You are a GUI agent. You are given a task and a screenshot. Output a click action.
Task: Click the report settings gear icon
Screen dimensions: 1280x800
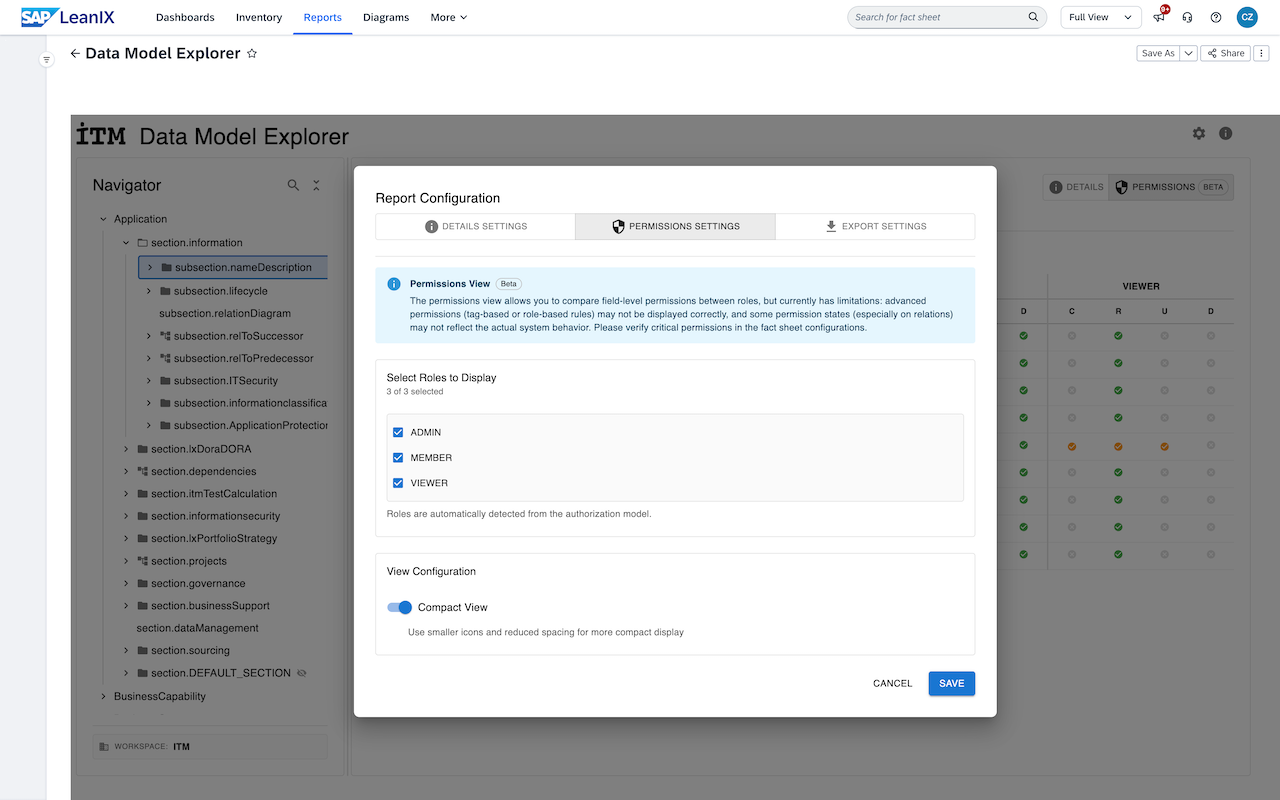[1199, 133]
